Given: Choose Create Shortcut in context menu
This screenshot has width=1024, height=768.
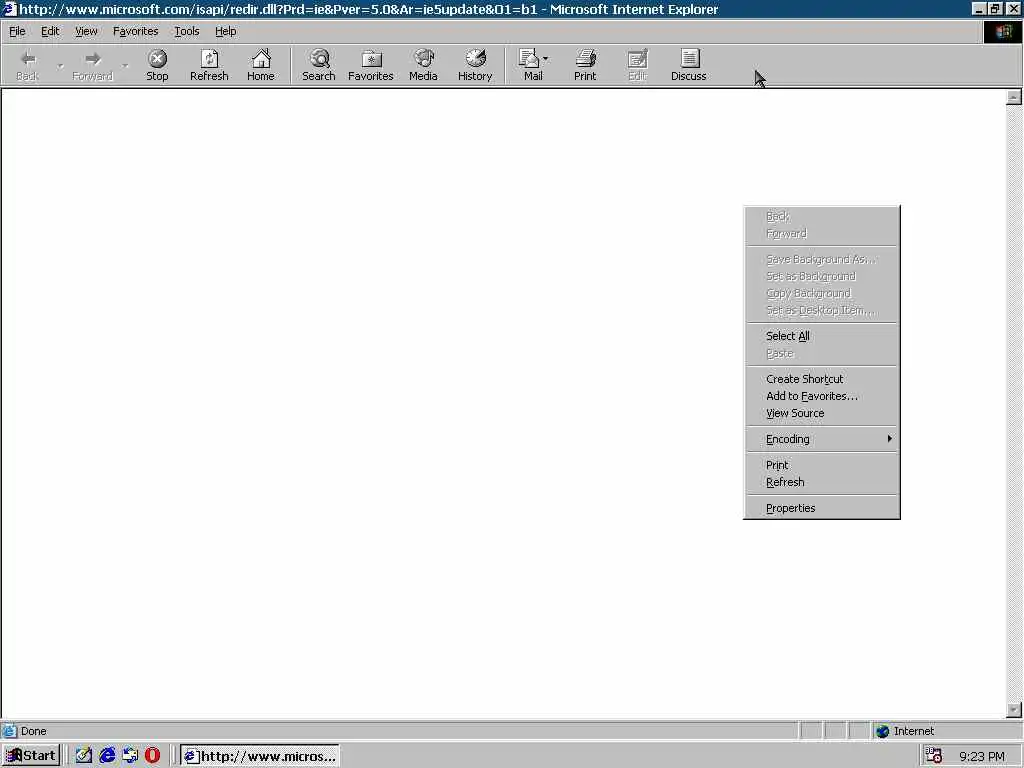Looking at the screenshot, I should 822,379.
